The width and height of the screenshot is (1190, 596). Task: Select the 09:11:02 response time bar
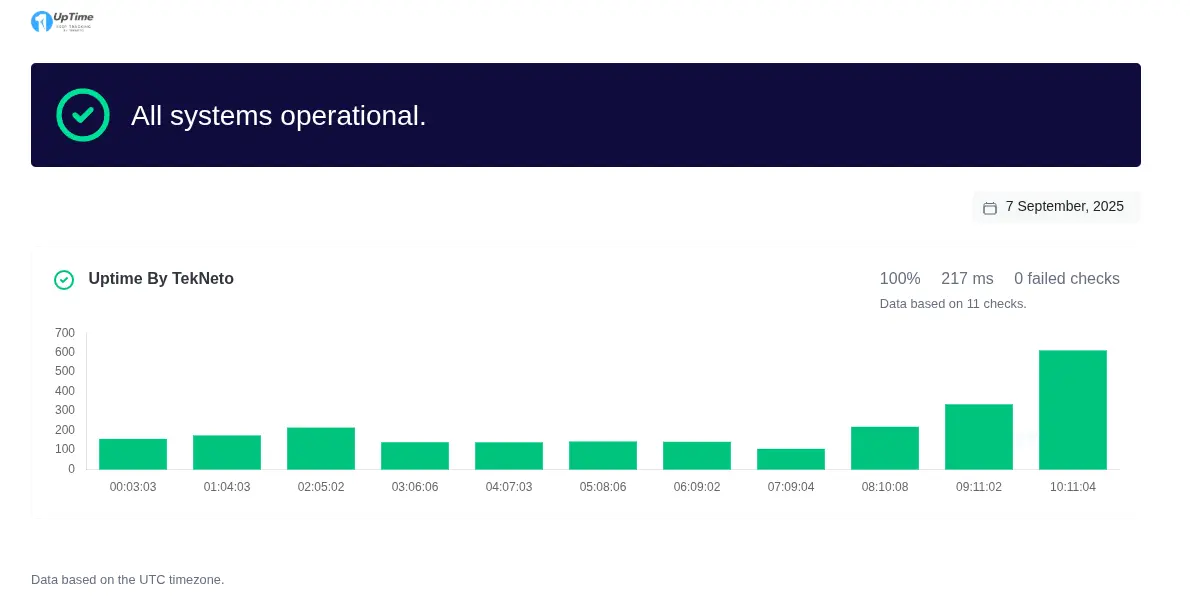coord(978,437)
